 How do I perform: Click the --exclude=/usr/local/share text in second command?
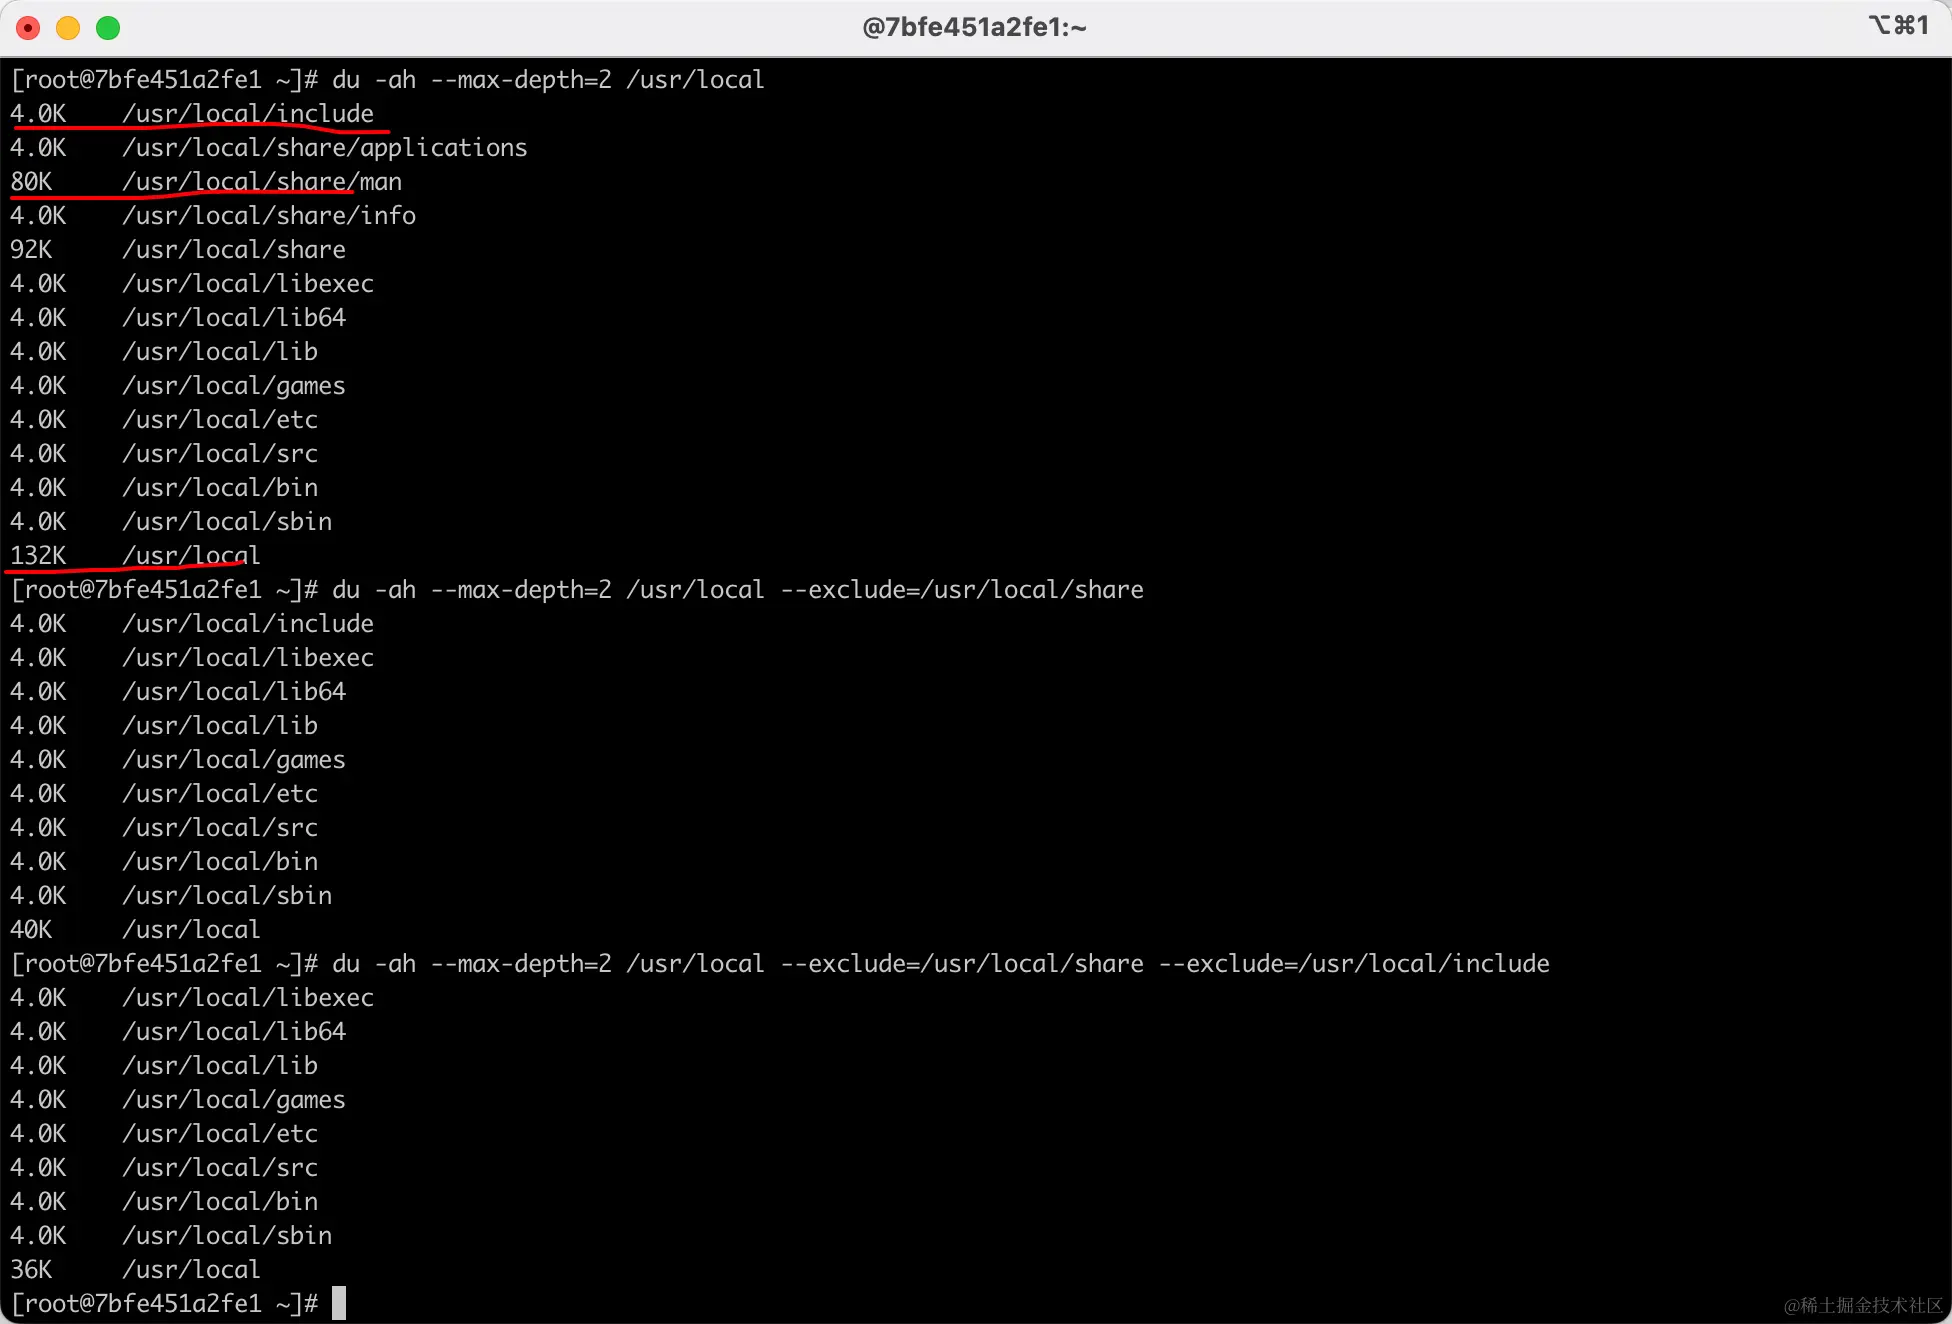pos(961,590)
